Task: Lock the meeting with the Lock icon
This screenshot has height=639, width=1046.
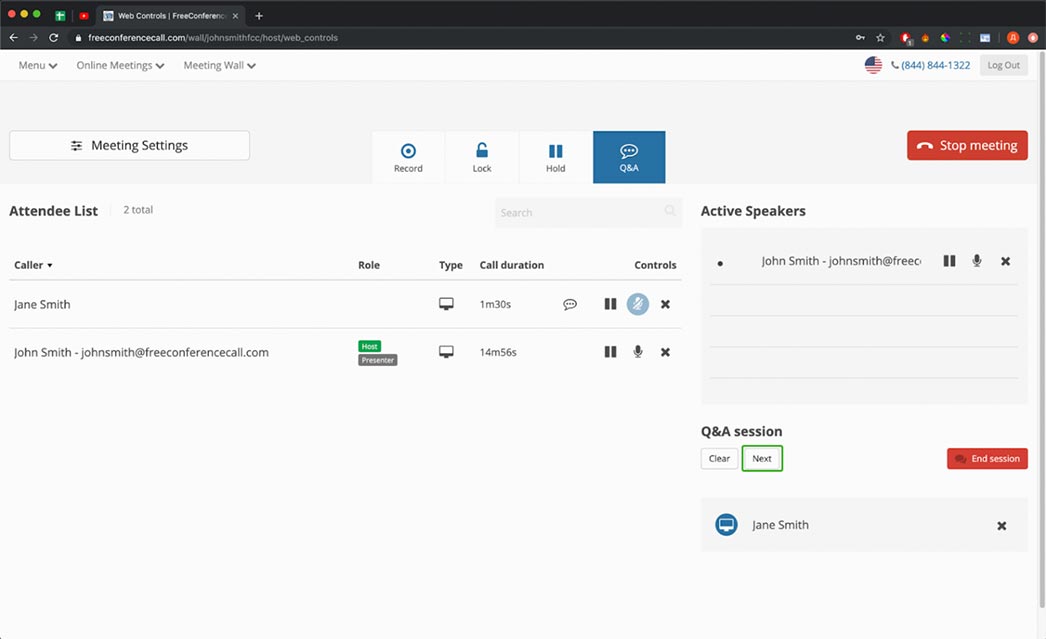Action: click(x=482, y=157)
